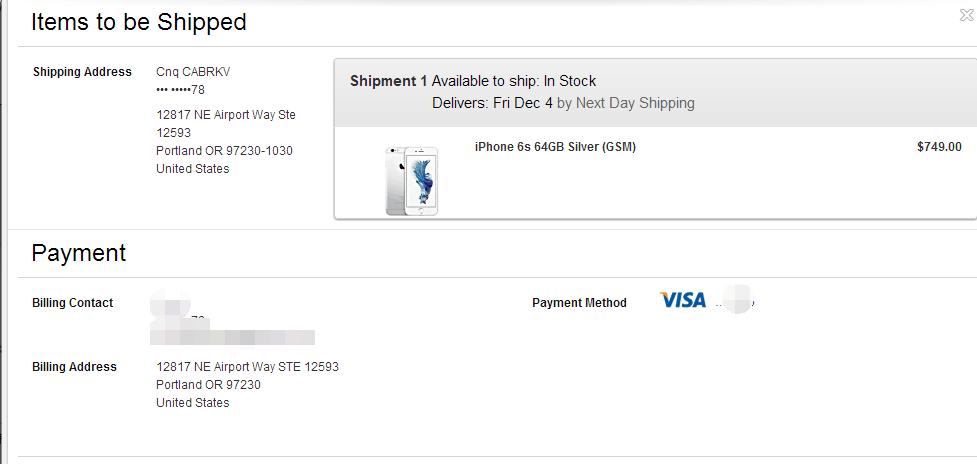Click the recipient name Cnq CABRKV
Screen dimensions: 977x464
(x=193, y=72)
